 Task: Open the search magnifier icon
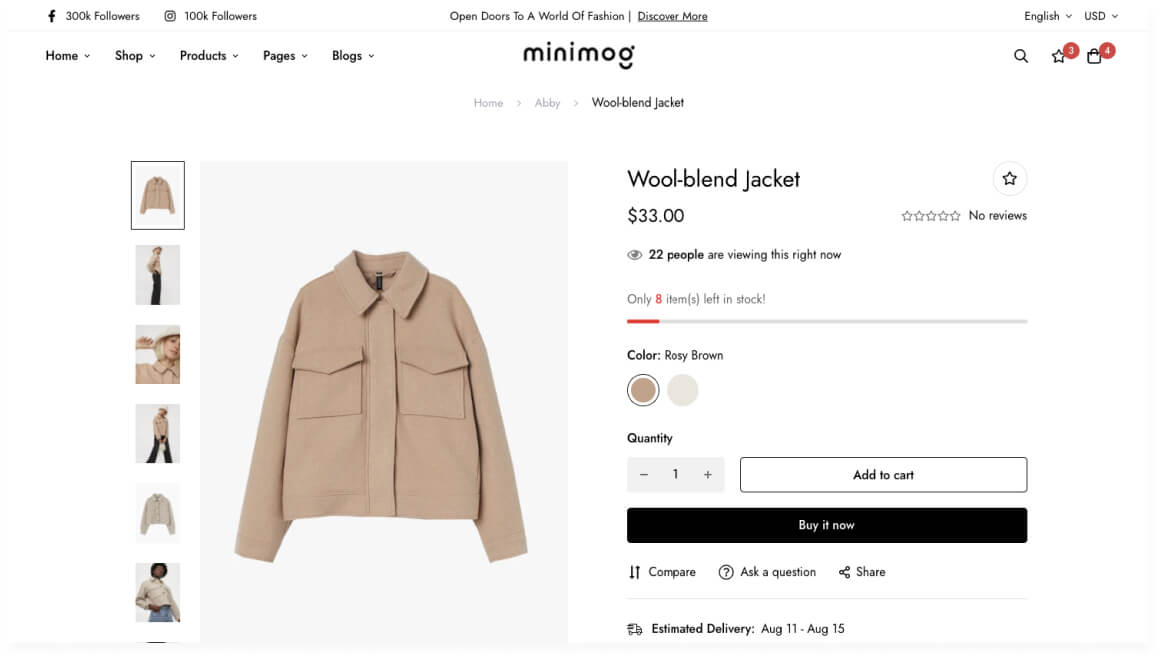point(1020,56)
